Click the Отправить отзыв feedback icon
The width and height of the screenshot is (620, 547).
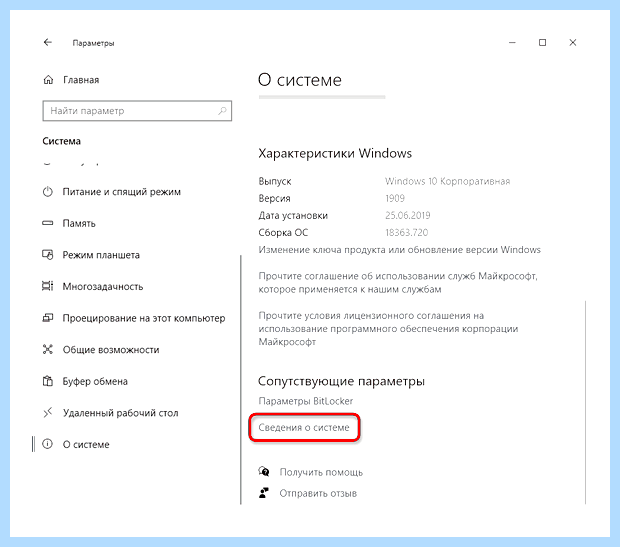(x=264, y=493)
